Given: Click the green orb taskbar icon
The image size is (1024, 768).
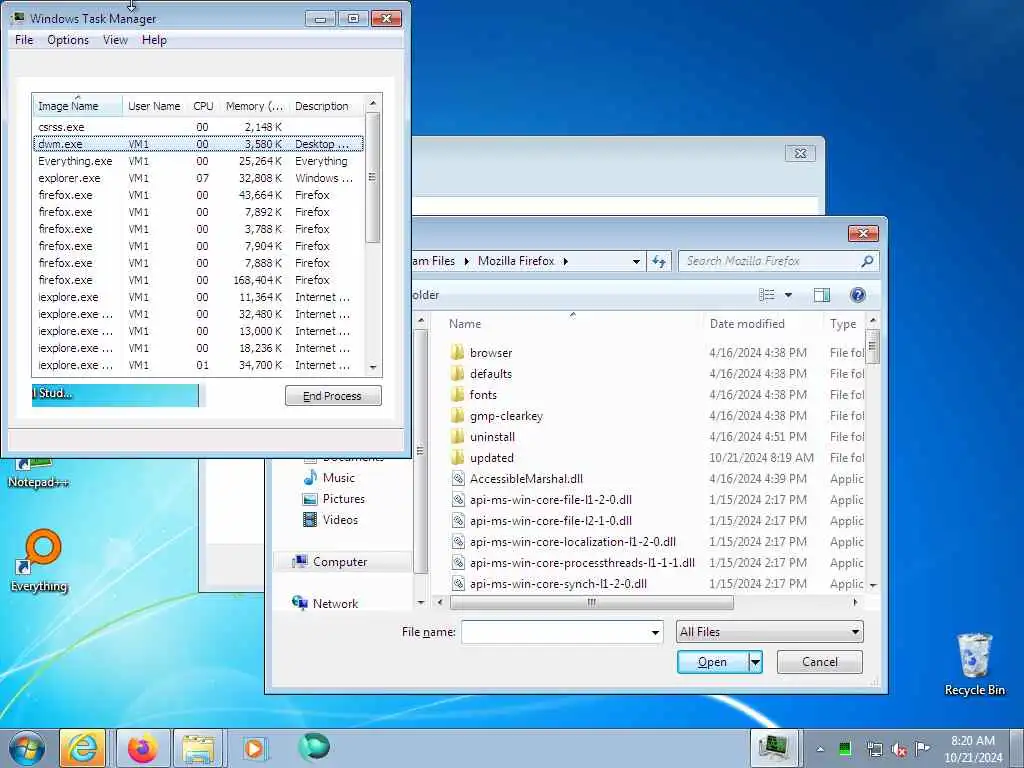Looking at the screenshot, I should [314, 747].
